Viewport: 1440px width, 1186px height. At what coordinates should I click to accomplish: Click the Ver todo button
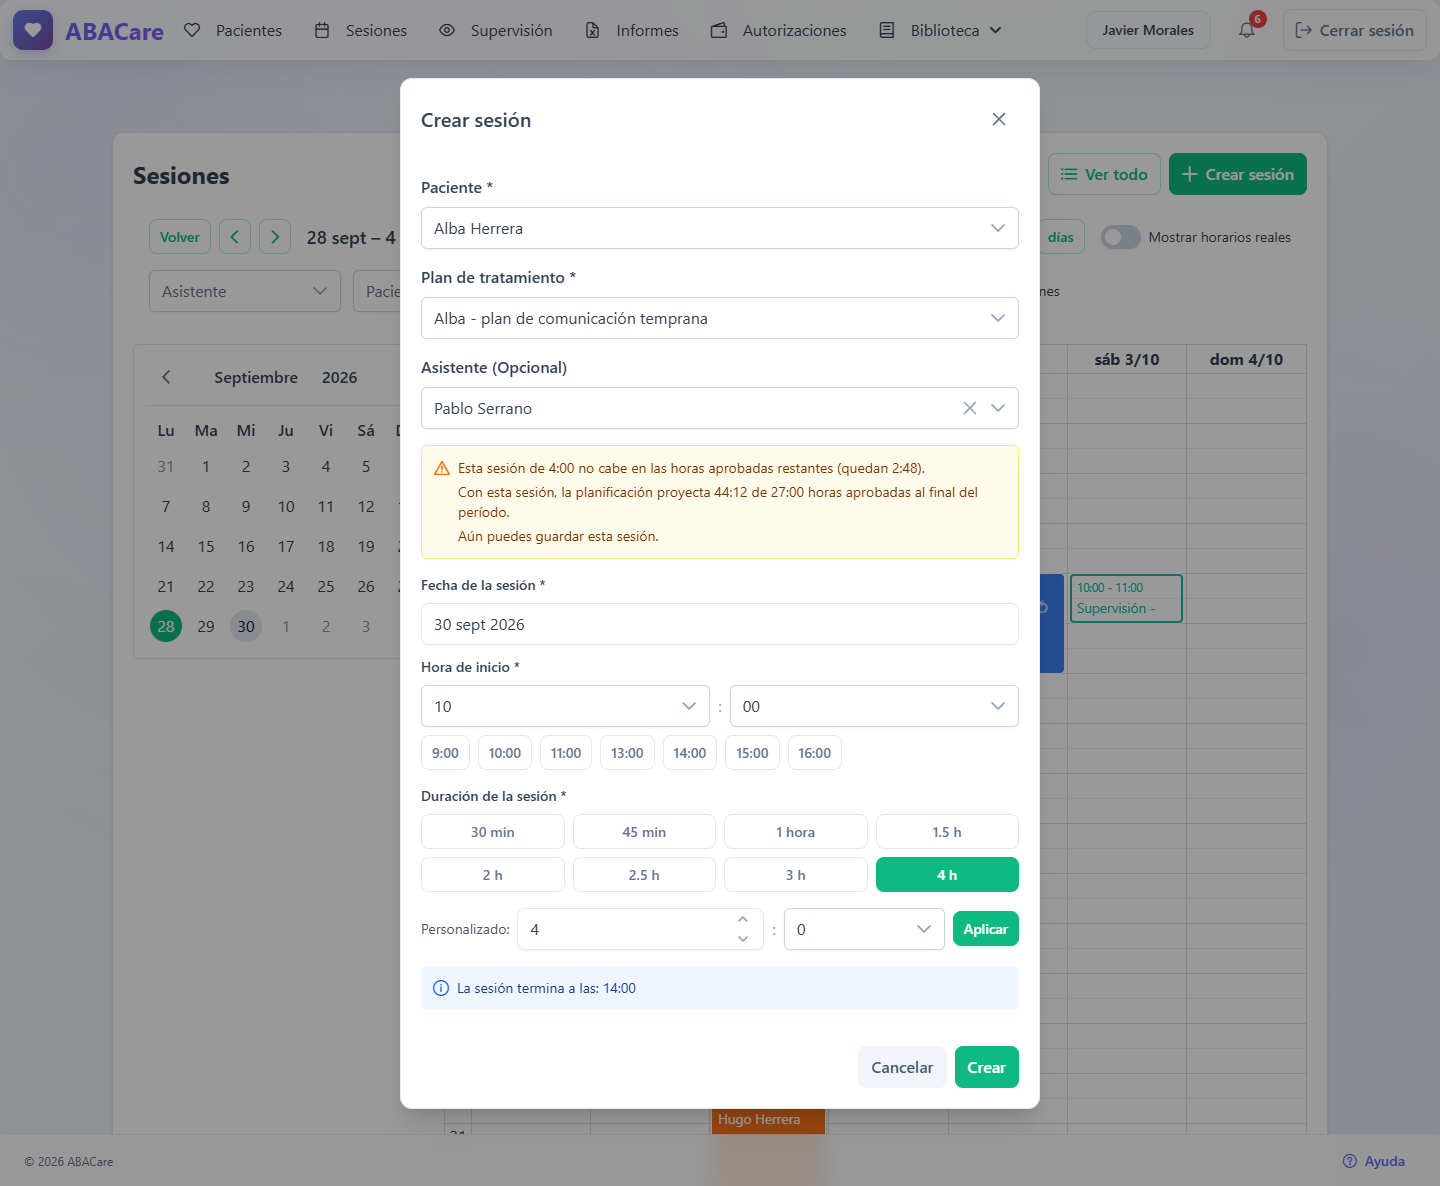[x=1104, y=174]
